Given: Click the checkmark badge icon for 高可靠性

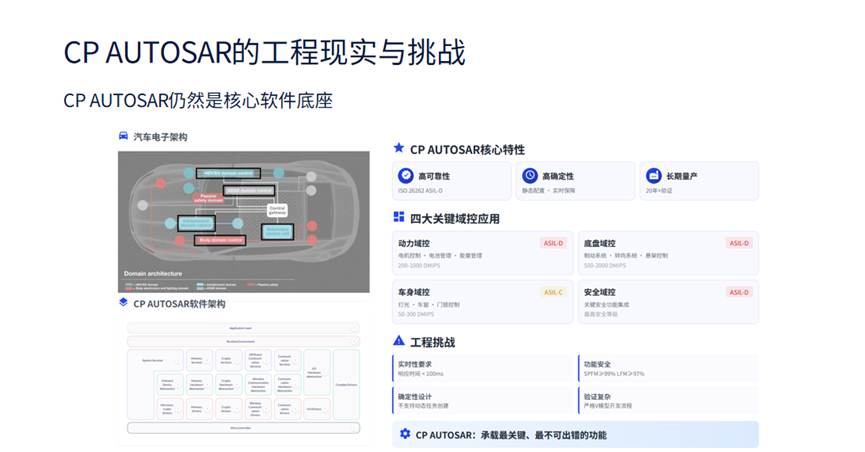Looking at the screenshot, I should 406,176.
